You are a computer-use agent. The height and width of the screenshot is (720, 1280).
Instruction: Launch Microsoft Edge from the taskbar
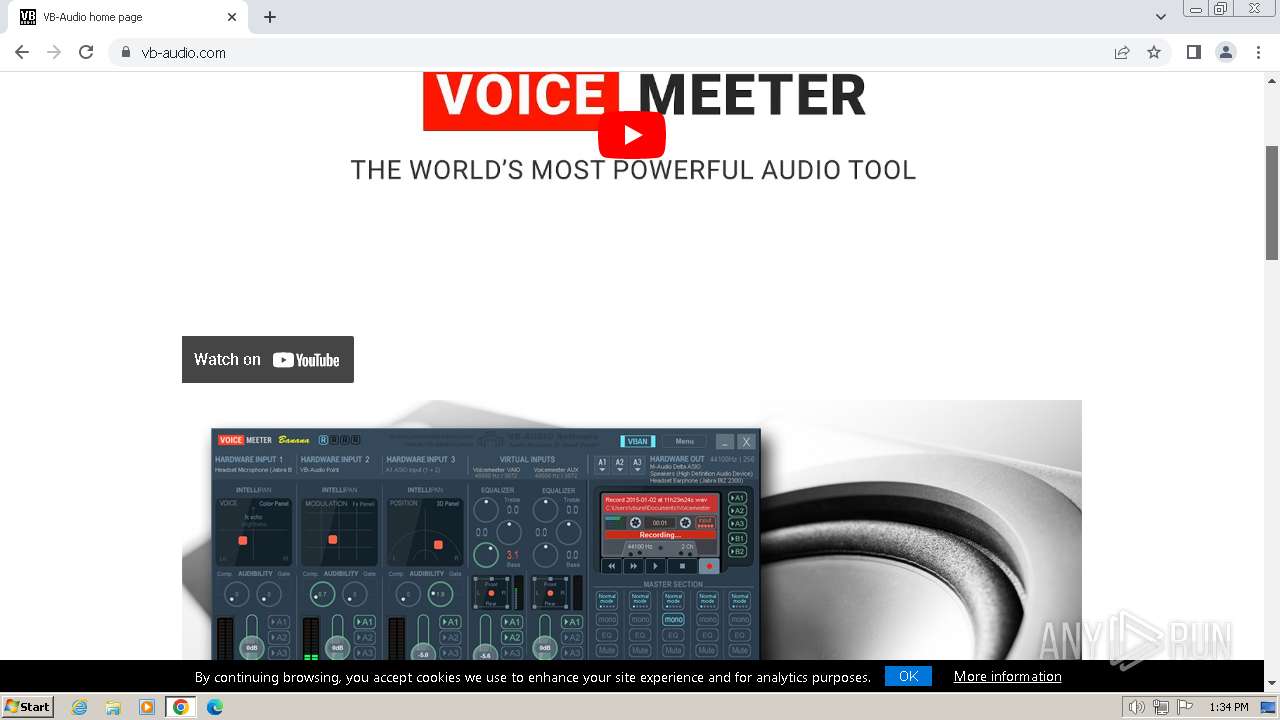[x=214, y=707]
